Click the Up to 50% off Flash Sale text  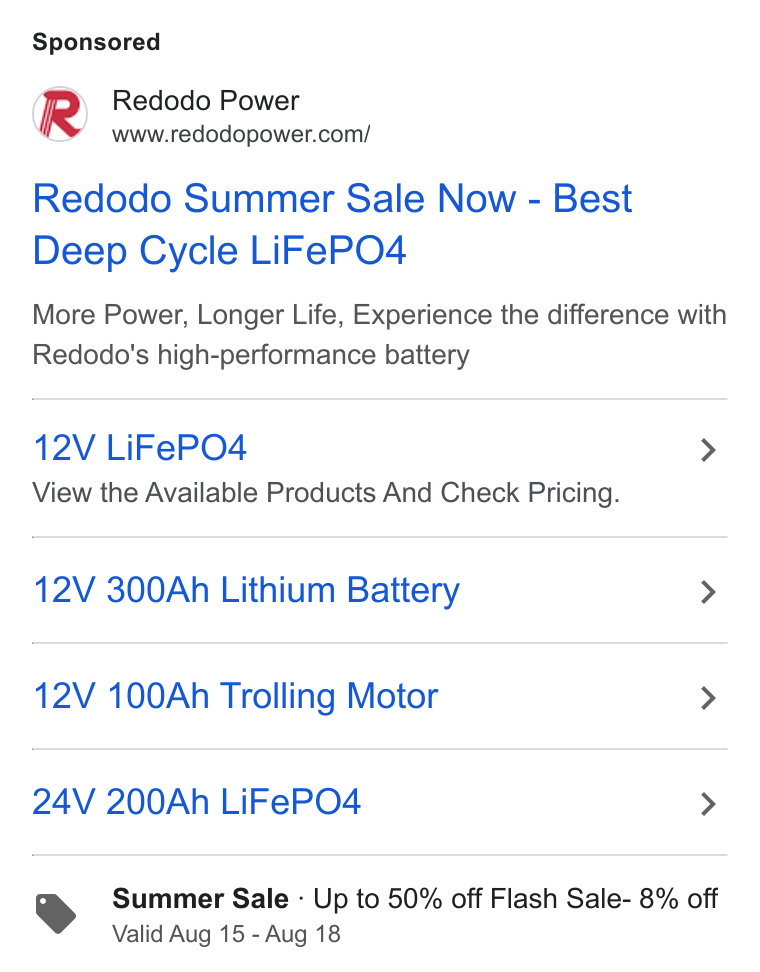(x=471, y=898)
